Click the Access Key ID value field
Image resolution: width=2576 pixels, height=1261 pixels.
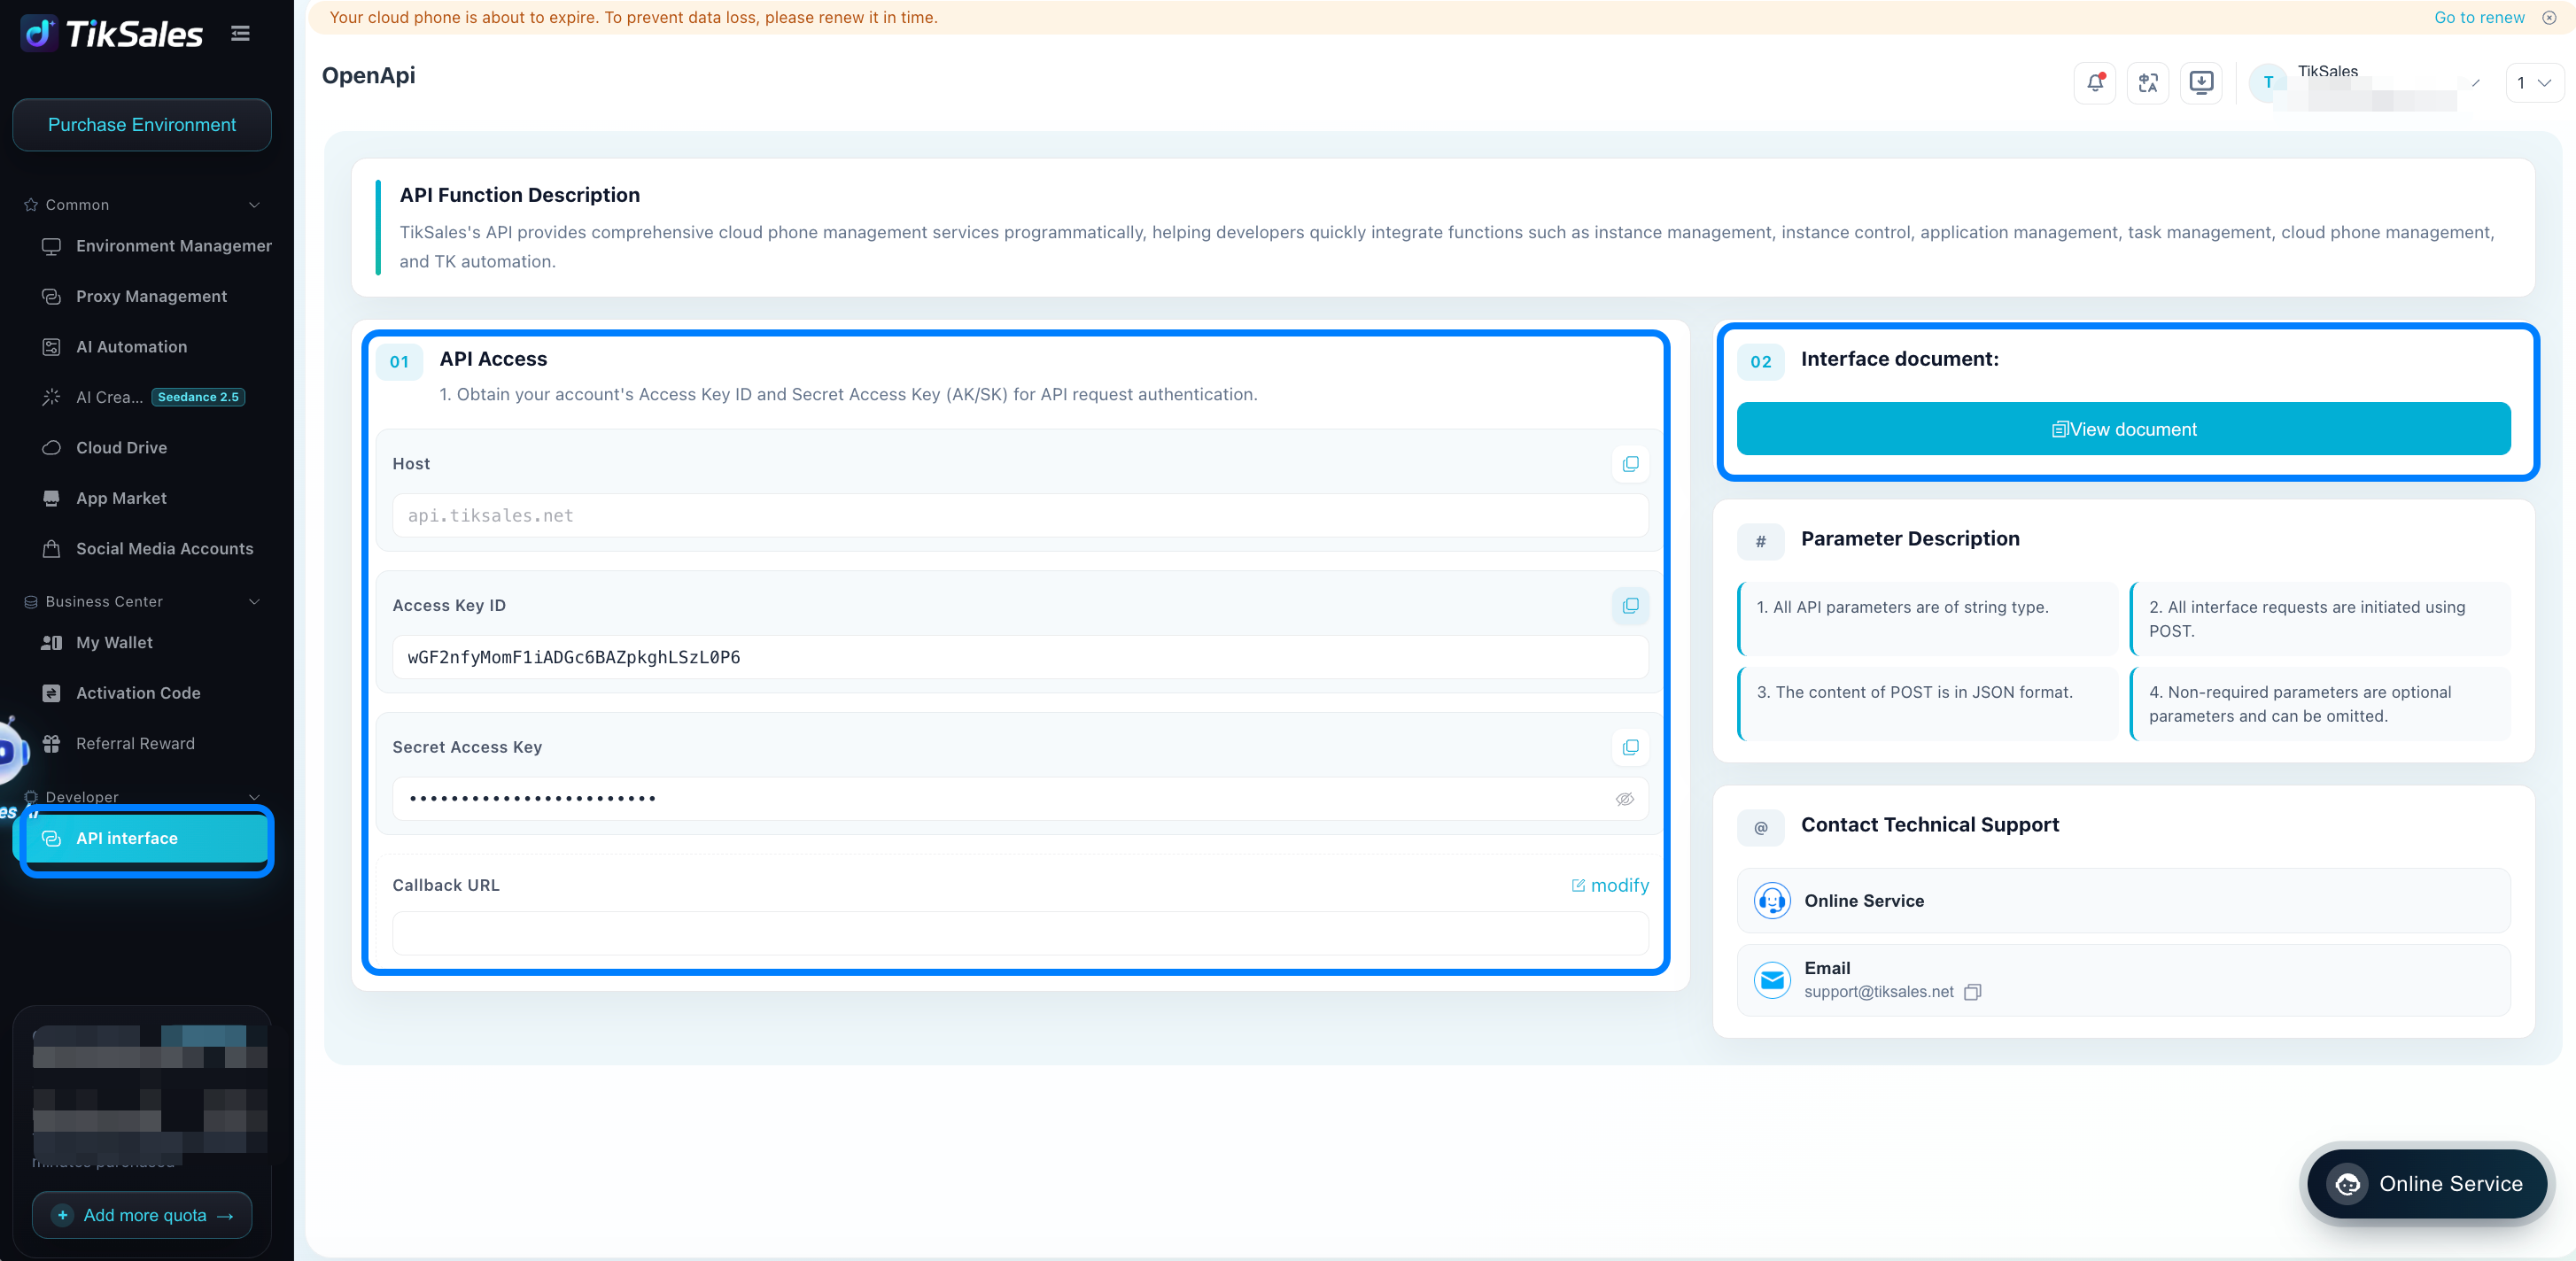(x=1020, y=658)
